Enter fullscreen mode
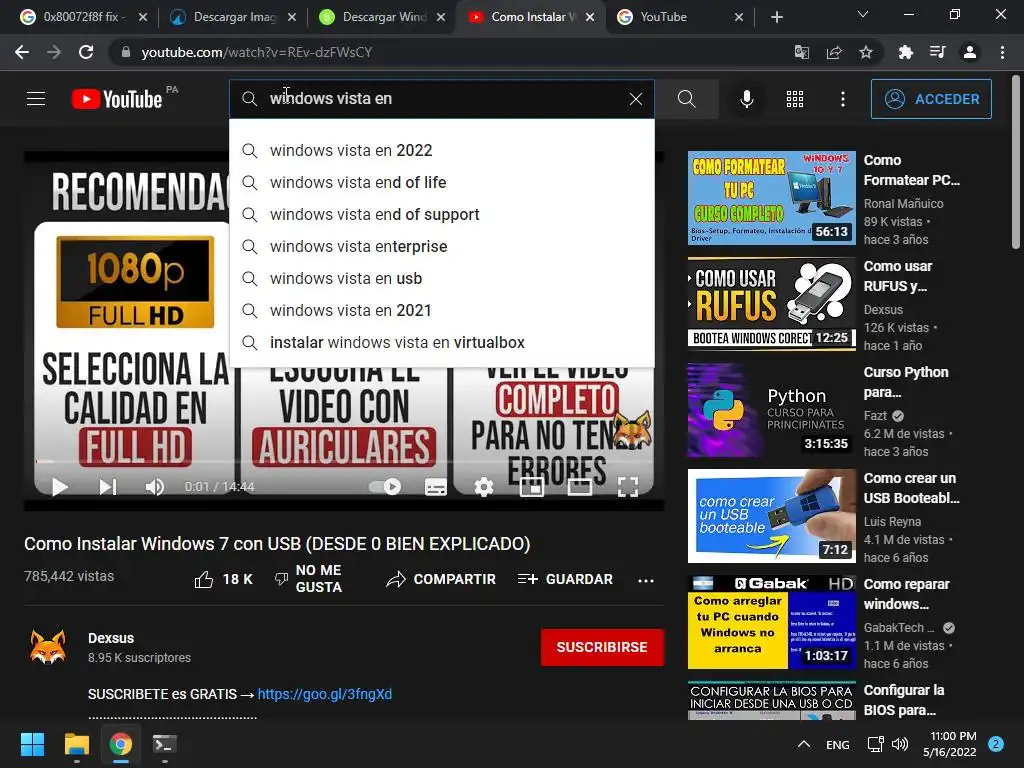This screenshot has height=768, width=1024. (x=628, y=487)
